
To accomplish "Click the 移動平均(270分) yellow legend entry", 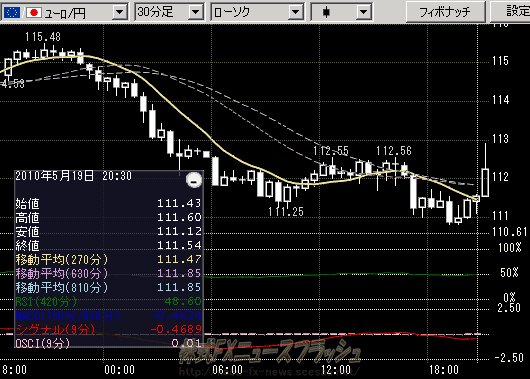I will pyautogui.click(x=62, y=260).
